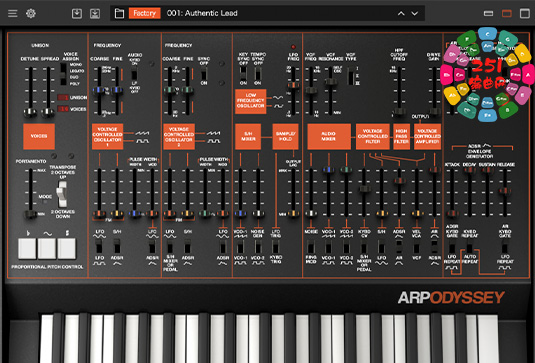This screenshot has height=363, width=535.
Task: Switch to the largest view size icon
Action: tap(524, 13)
